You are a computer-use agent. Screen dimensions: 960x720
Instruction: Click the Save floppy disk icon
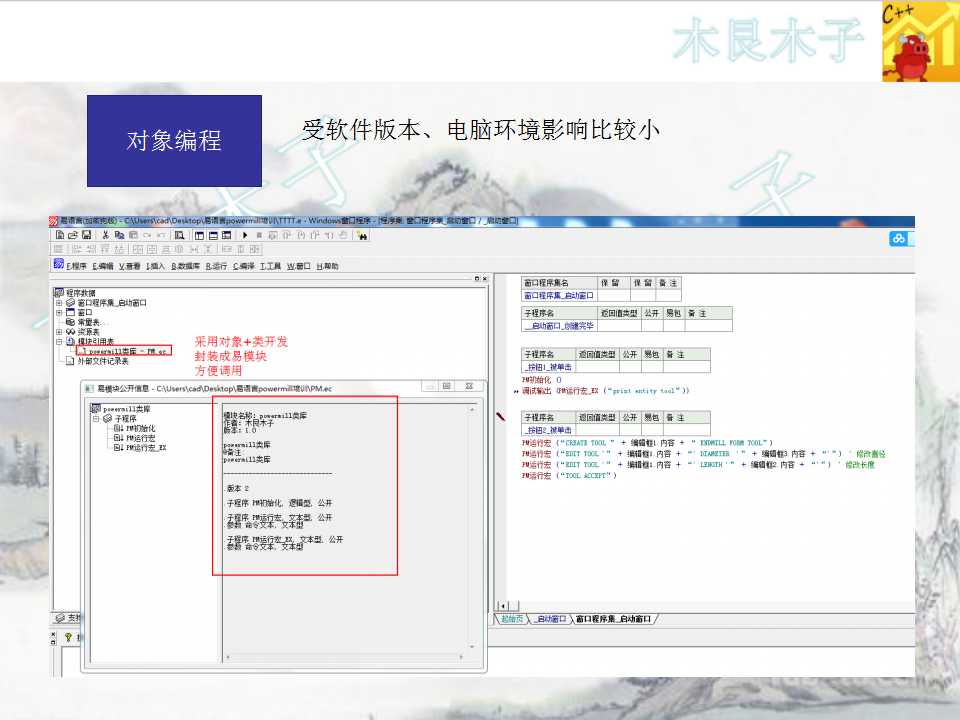point(86,235)
